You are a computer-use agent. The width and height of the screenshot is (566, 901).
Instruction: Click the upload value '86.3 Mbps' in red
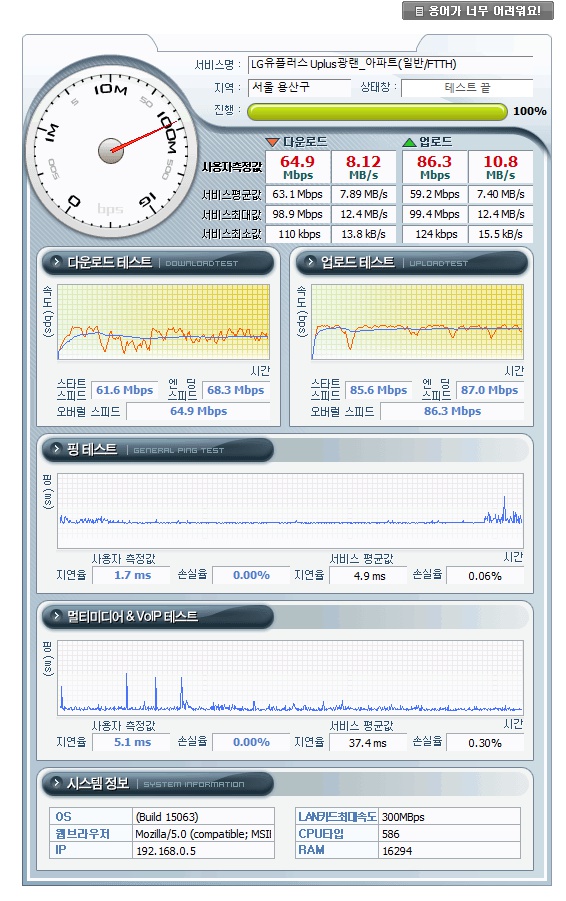click(x=435, y=167)
